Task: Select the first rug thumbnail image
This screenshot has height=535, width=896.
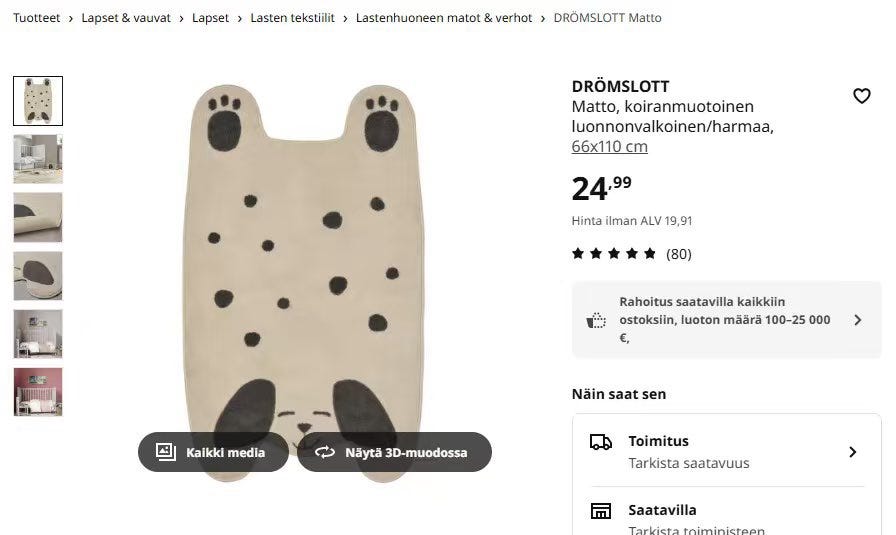Action: click(38, 101)
